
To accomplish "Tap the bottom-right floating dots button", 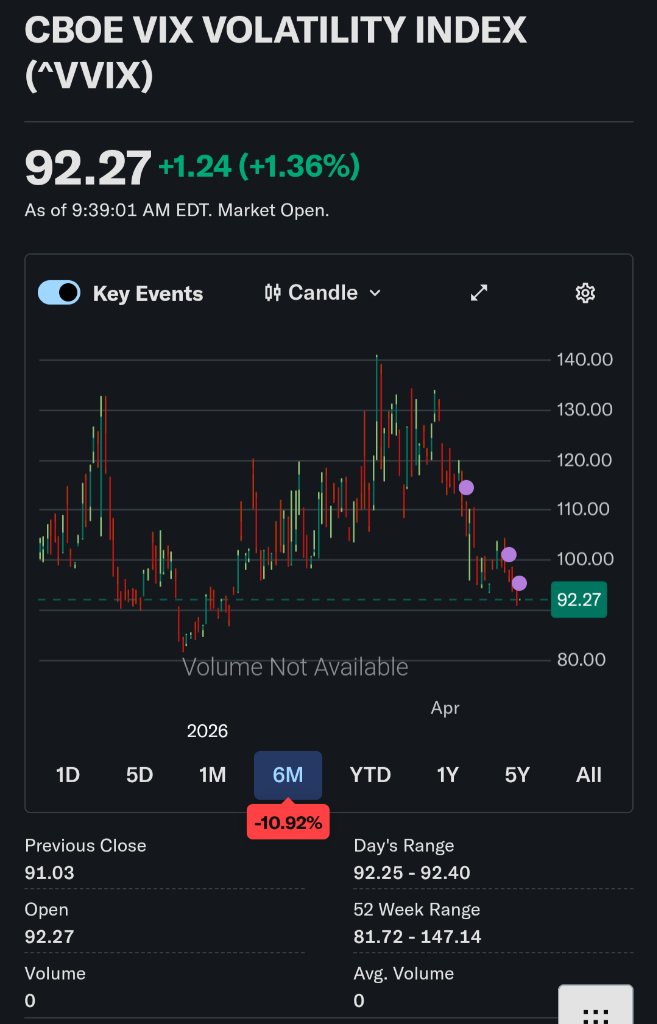I will (x=595, y=1008).
